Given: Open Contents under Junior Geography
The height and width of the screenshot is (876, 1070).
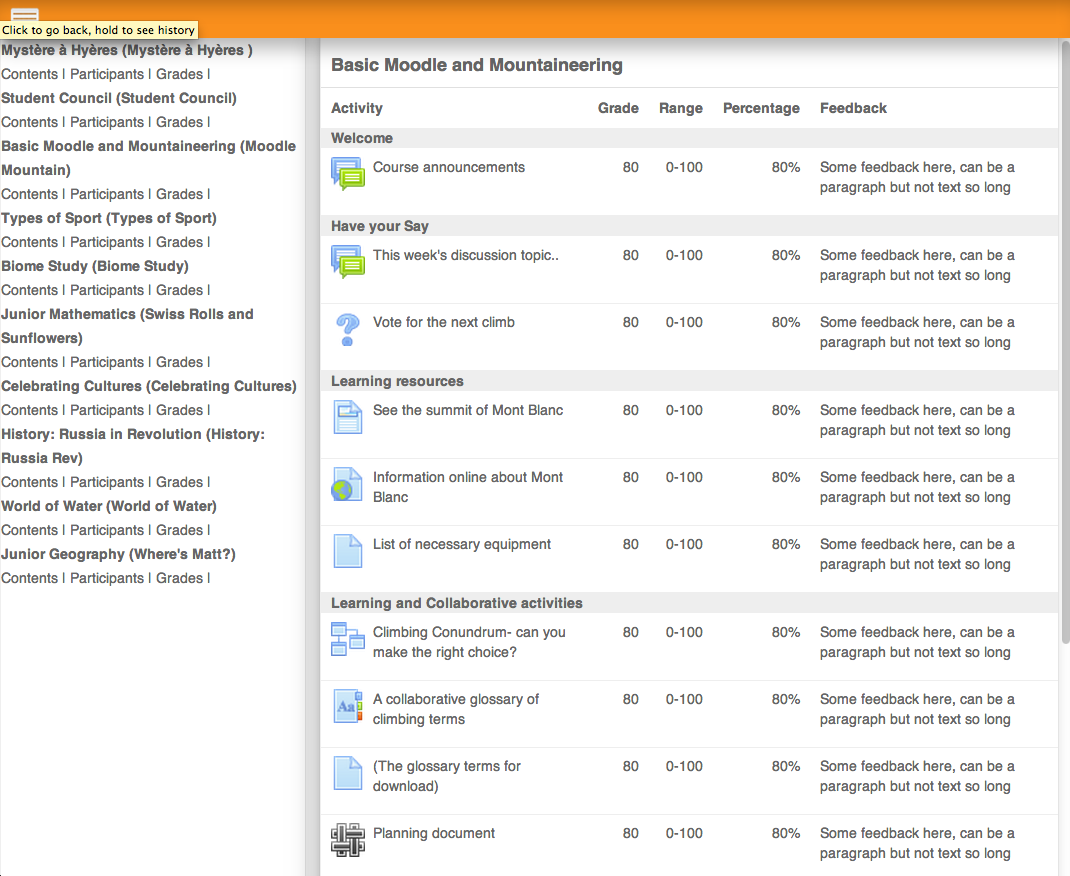Looking at the screenshot, I should pos(29,578).
